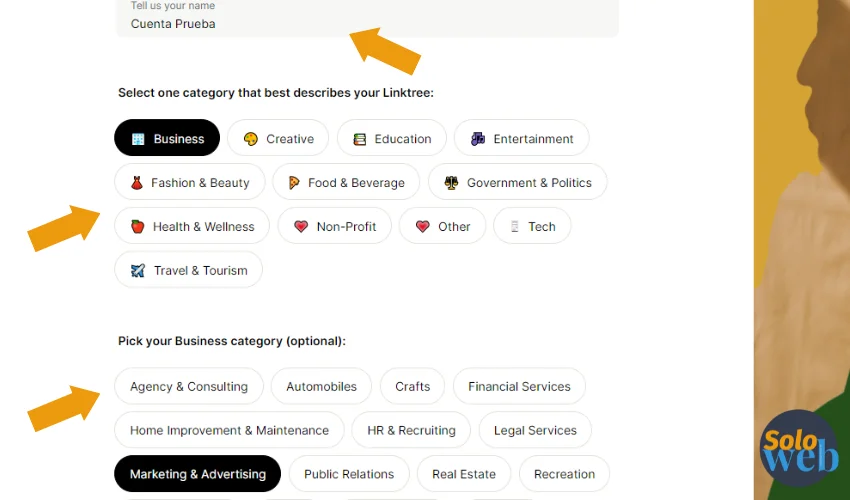Image resolution: width=850 pixels, height=500 pixels.
Task: Choose the Financial Services subcategory
Action: 519,386
